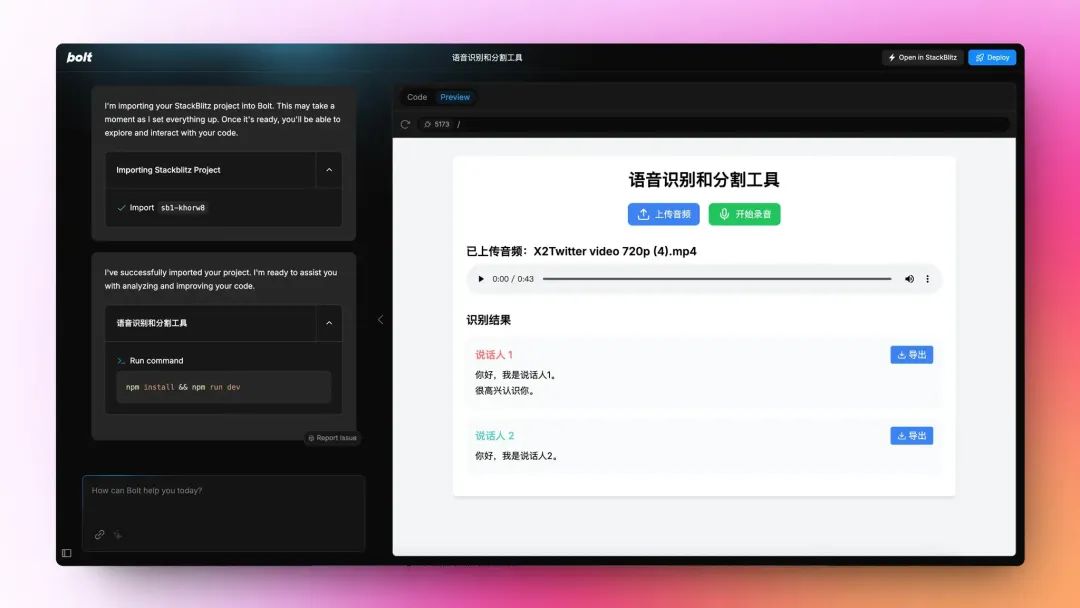
Task: Export 说话人 2 results
Action: coord(911,436)
